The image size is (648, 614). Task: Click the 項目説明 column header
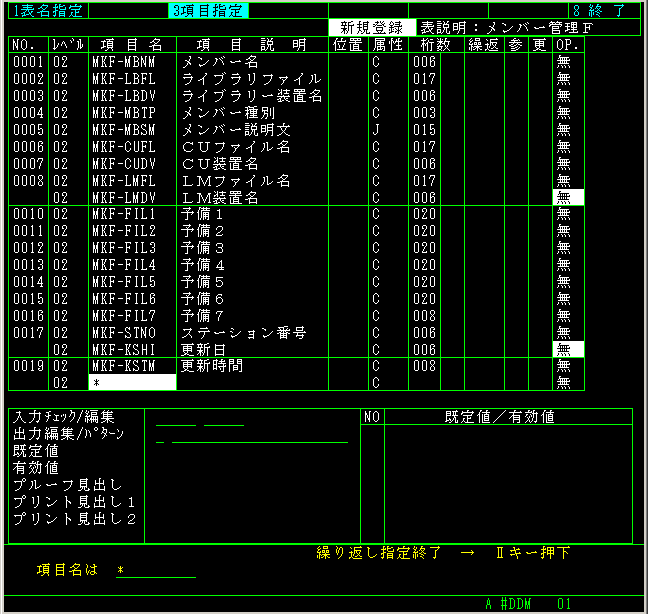pyautogui.click(x=253, y=45)
